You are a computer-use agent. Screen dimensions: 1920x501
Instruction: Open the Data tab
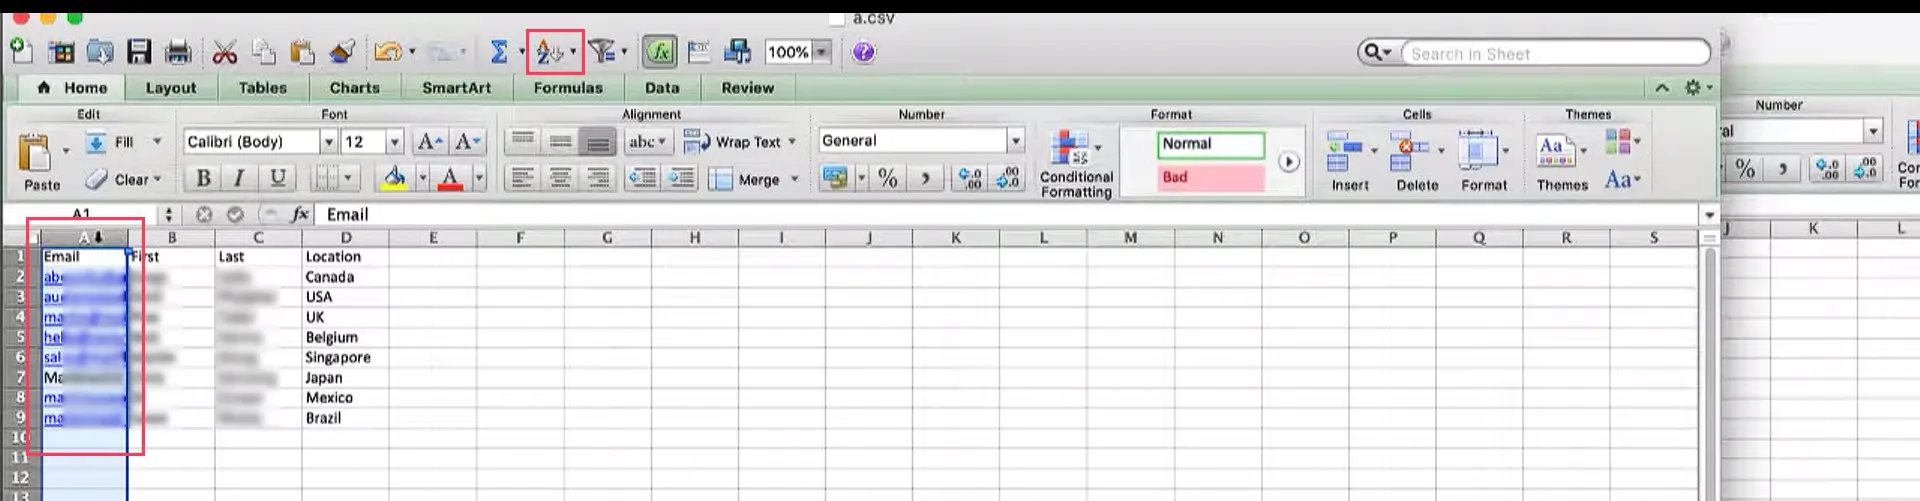662,88
